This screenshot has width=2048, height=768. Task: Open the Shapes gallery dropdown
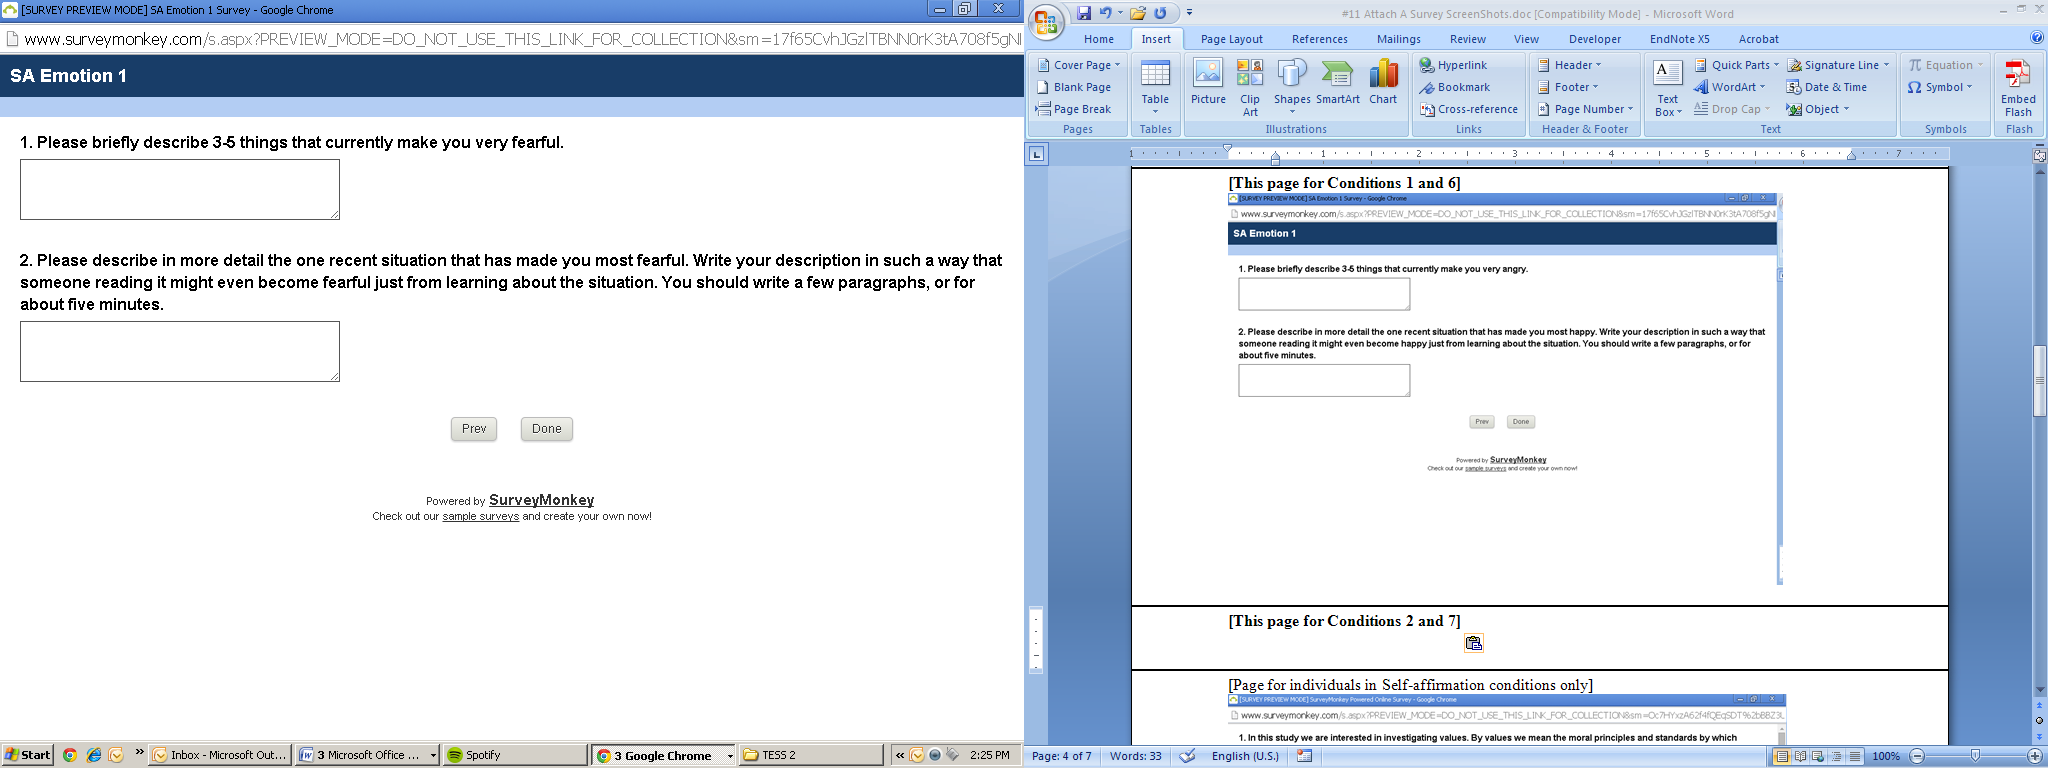coord(1292,88)
